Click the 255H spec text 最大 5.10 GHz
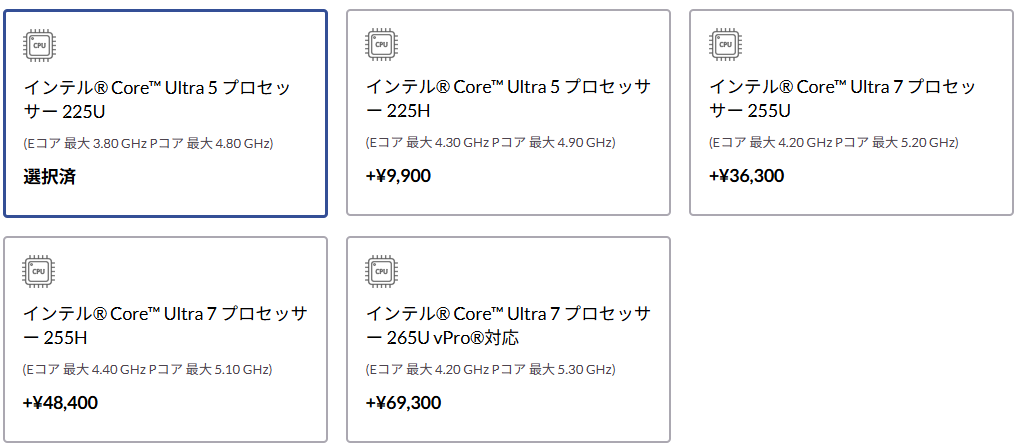Viewport: 1024px width, 448px height. 230,370
